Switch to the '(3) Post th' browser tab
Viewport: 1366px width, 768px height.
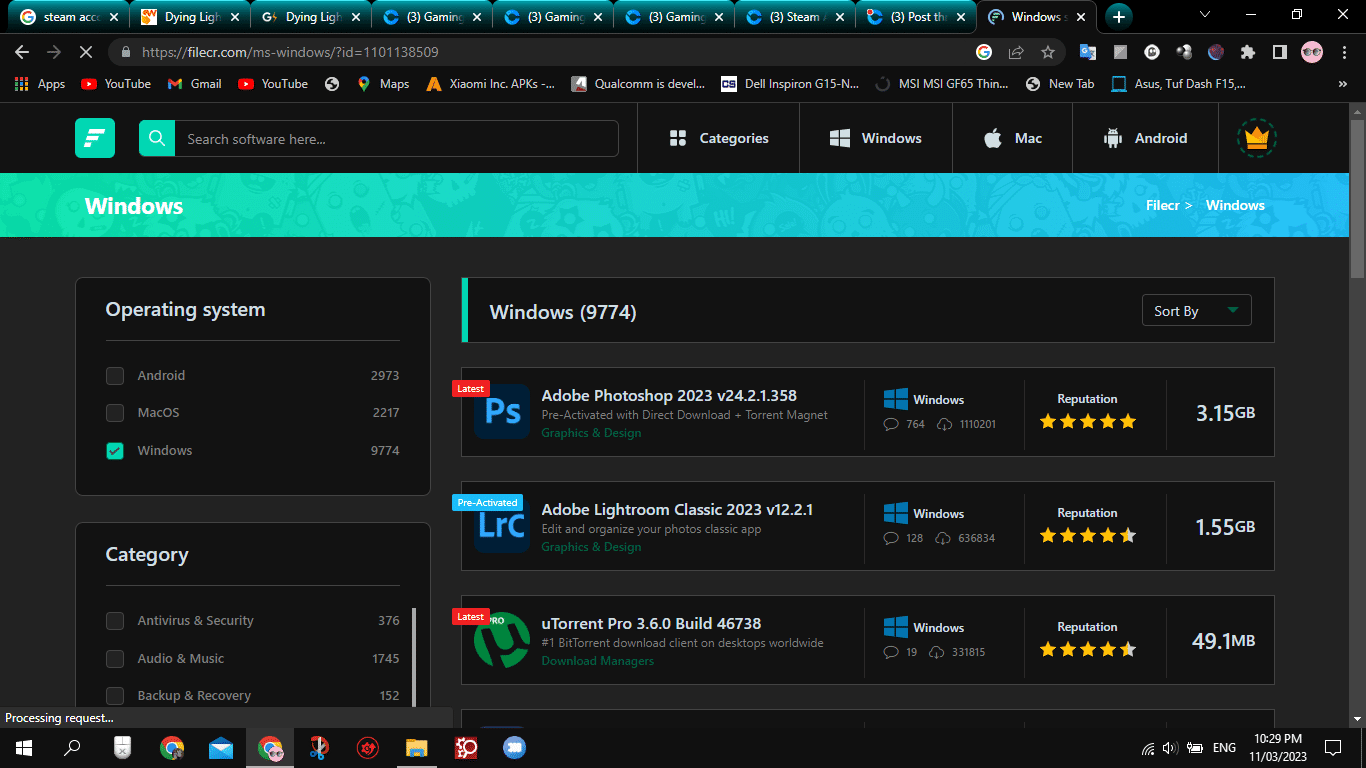tap(916, 17)
